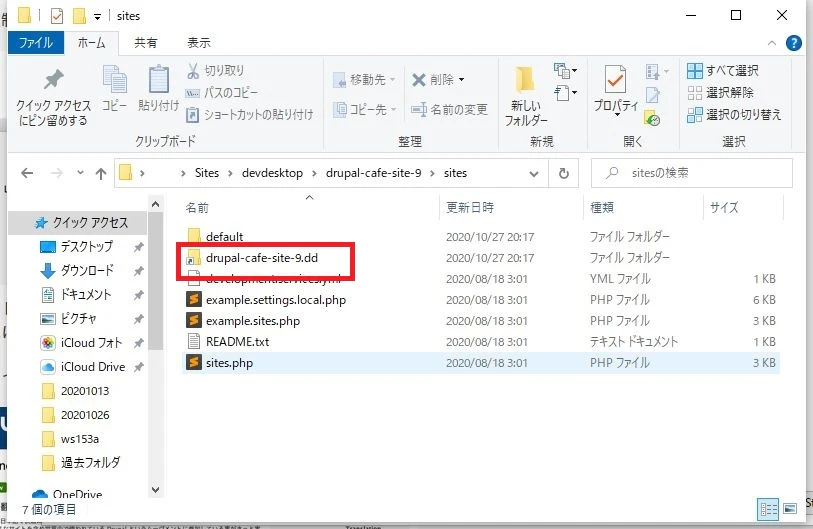The image size is (813, 529).
Task: Click the Open dropdown icon in ribbon
Action: pyautogui.click(x=656, y=71)
